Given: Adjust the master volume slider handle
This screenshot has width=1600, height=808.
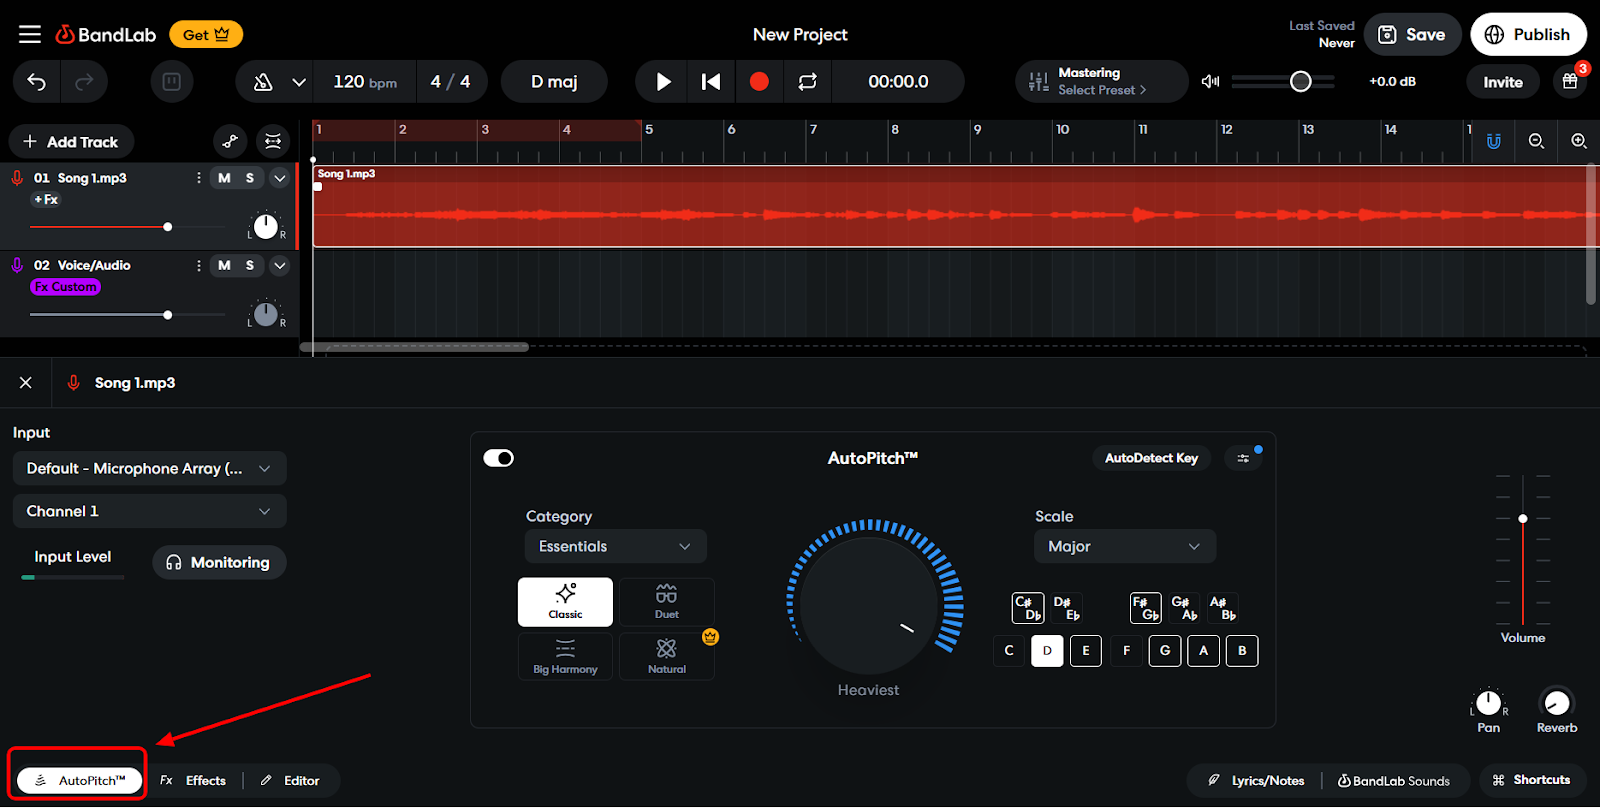Looking at the screenshot, I should pos(1300,82).
